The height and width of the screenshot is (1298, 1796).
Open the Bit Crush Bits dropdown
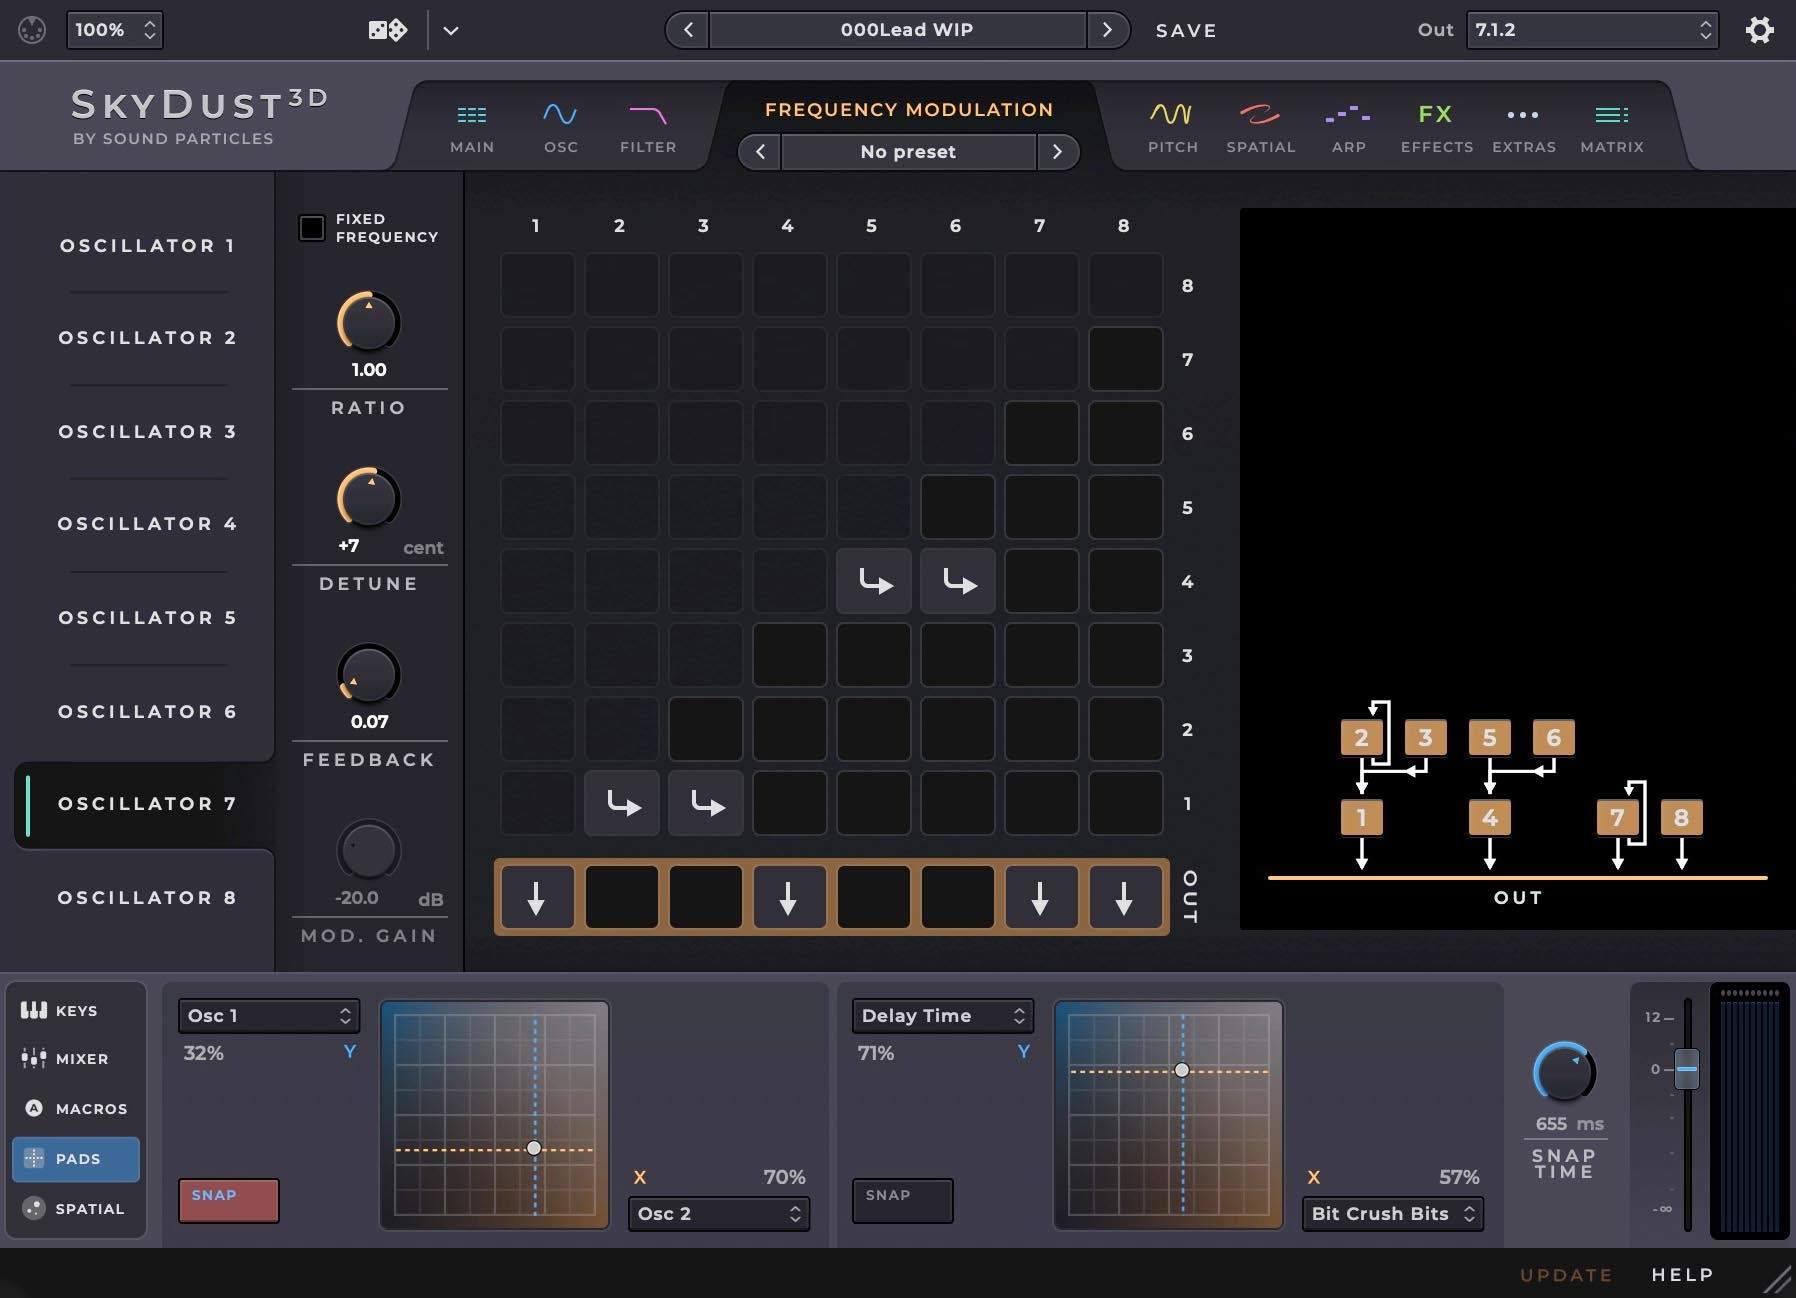[x=1392, y=1213]
